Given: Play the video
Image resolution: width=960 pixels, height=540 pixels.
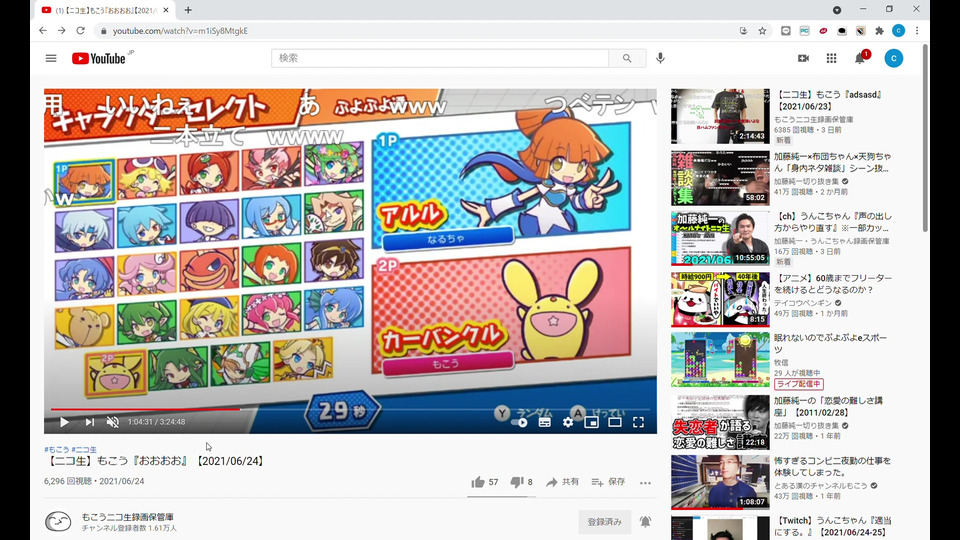Looking at the screenshot, I should click(64, 422).
